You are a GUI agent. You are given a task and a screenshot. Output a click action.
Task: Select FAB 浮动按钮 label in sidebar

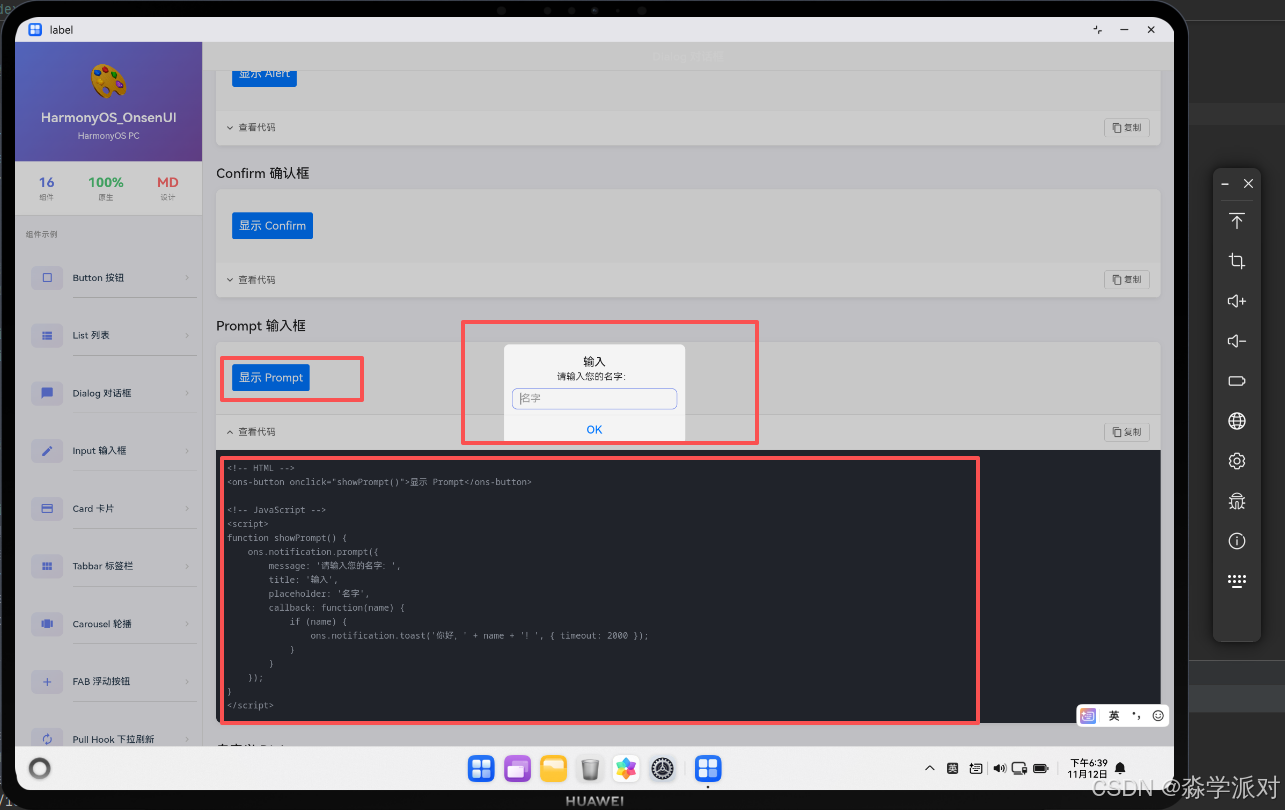coord(101,681)
